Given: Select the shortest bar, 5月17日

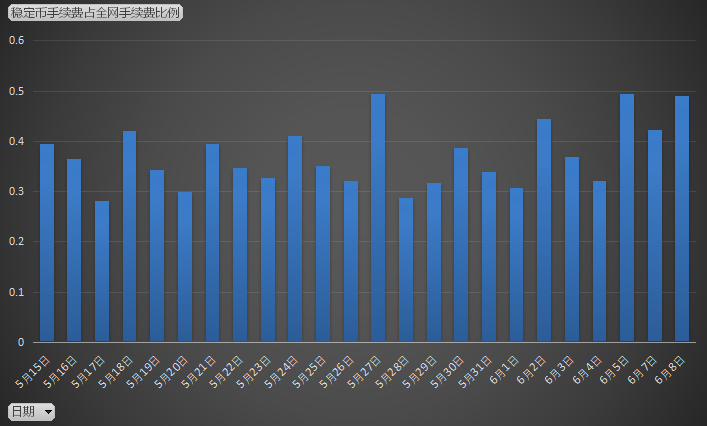Looking at the screenshot, I should tap(102, 271).
